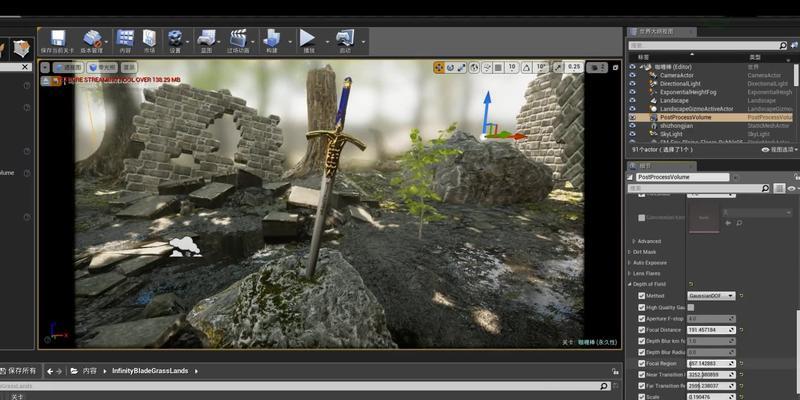Open rotation snap value 10° dropdown

pos(541,67)
